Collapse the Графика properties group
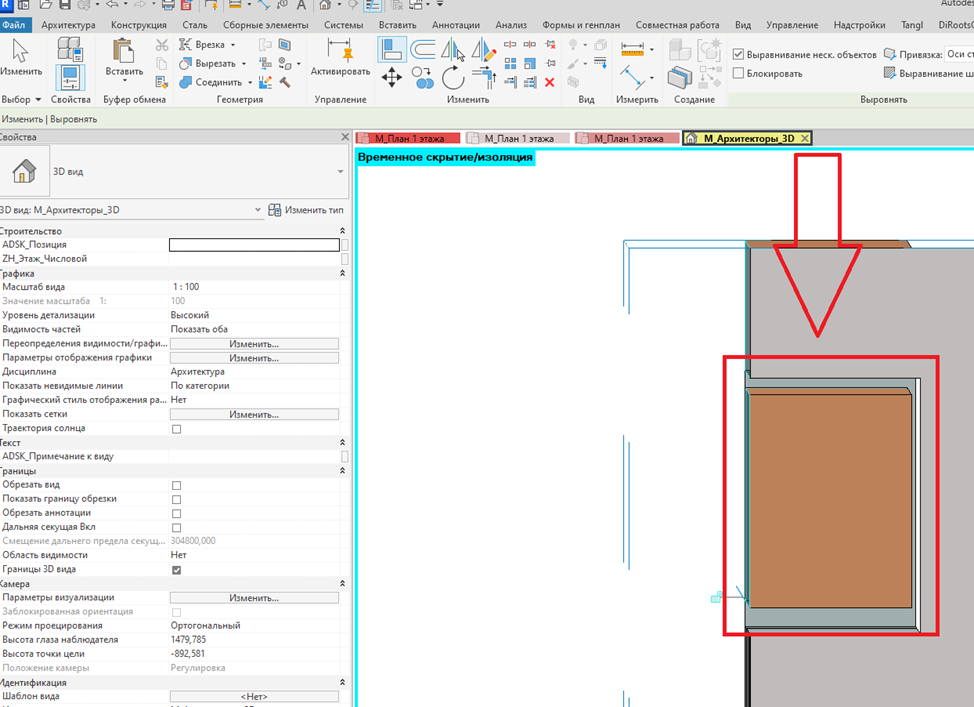Screen dimensions: 974x707 tap(342, 273)
